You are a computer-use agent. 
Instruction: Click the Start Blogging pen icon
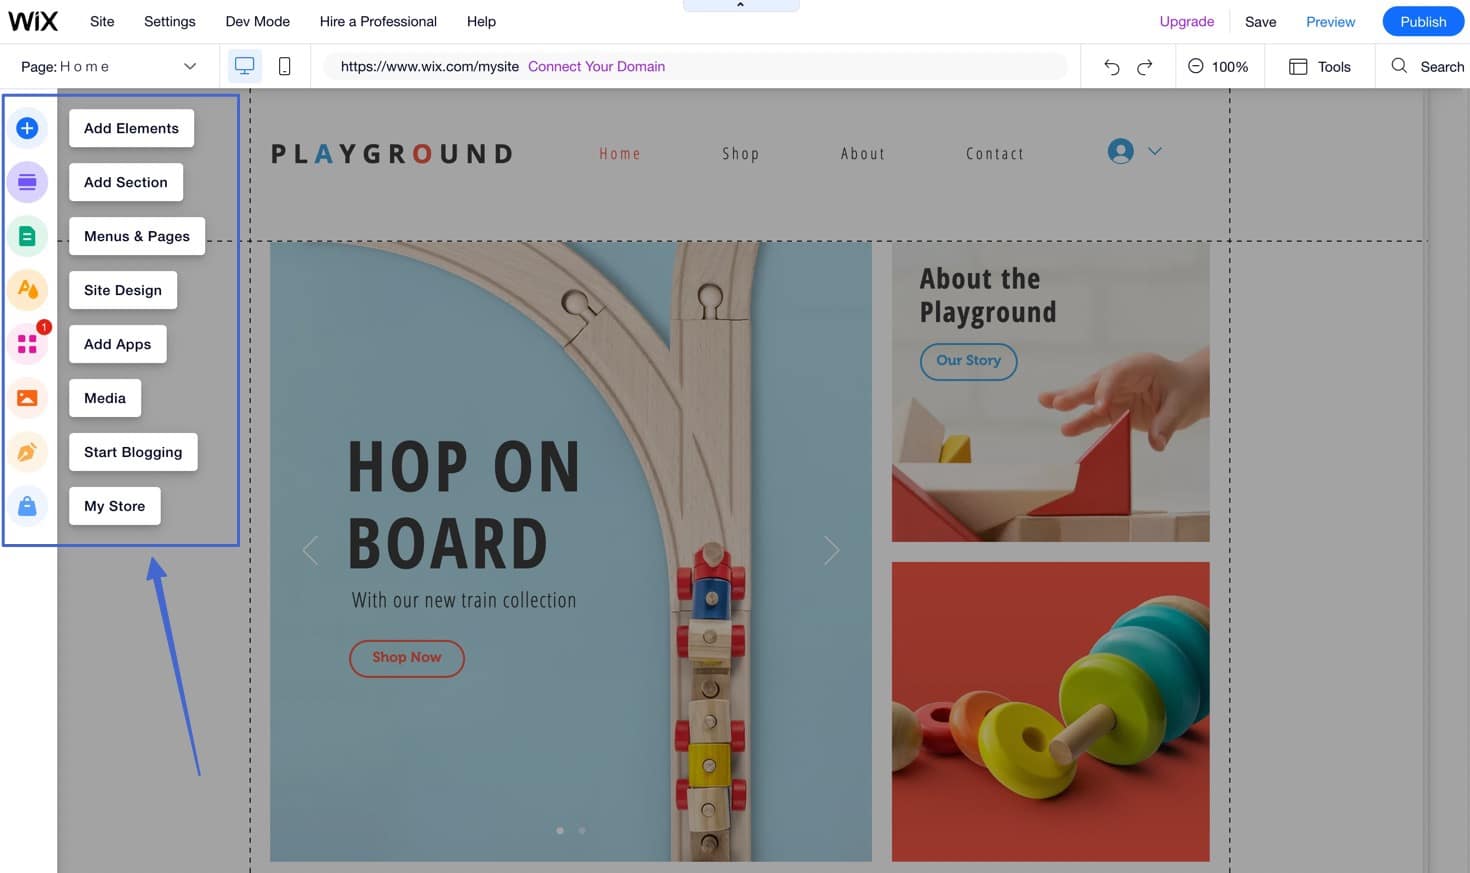27,452
